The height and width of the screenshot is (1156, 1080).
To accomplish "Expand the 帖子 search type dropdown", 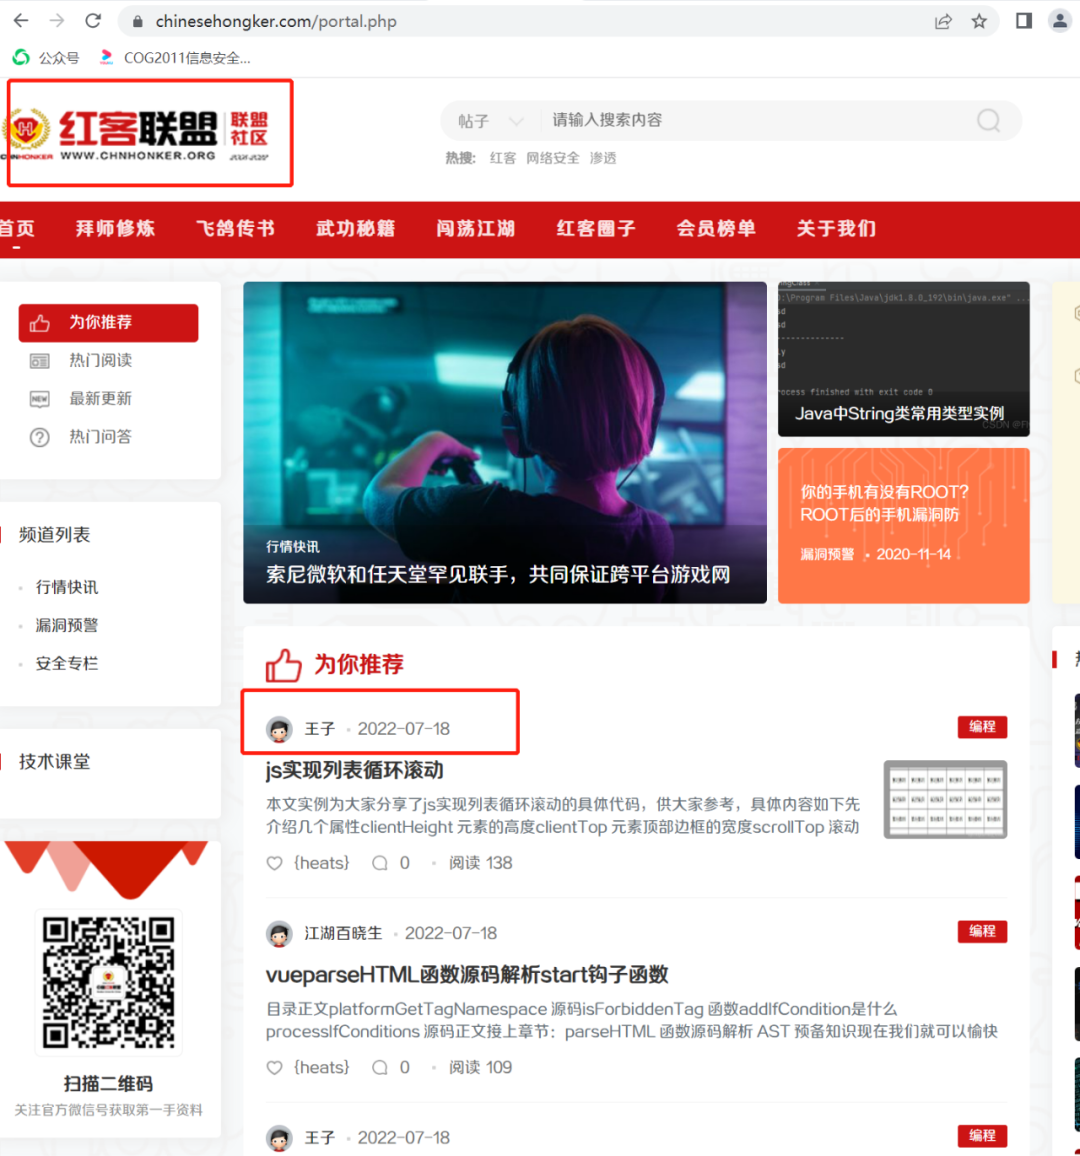I will coord(490,121).
